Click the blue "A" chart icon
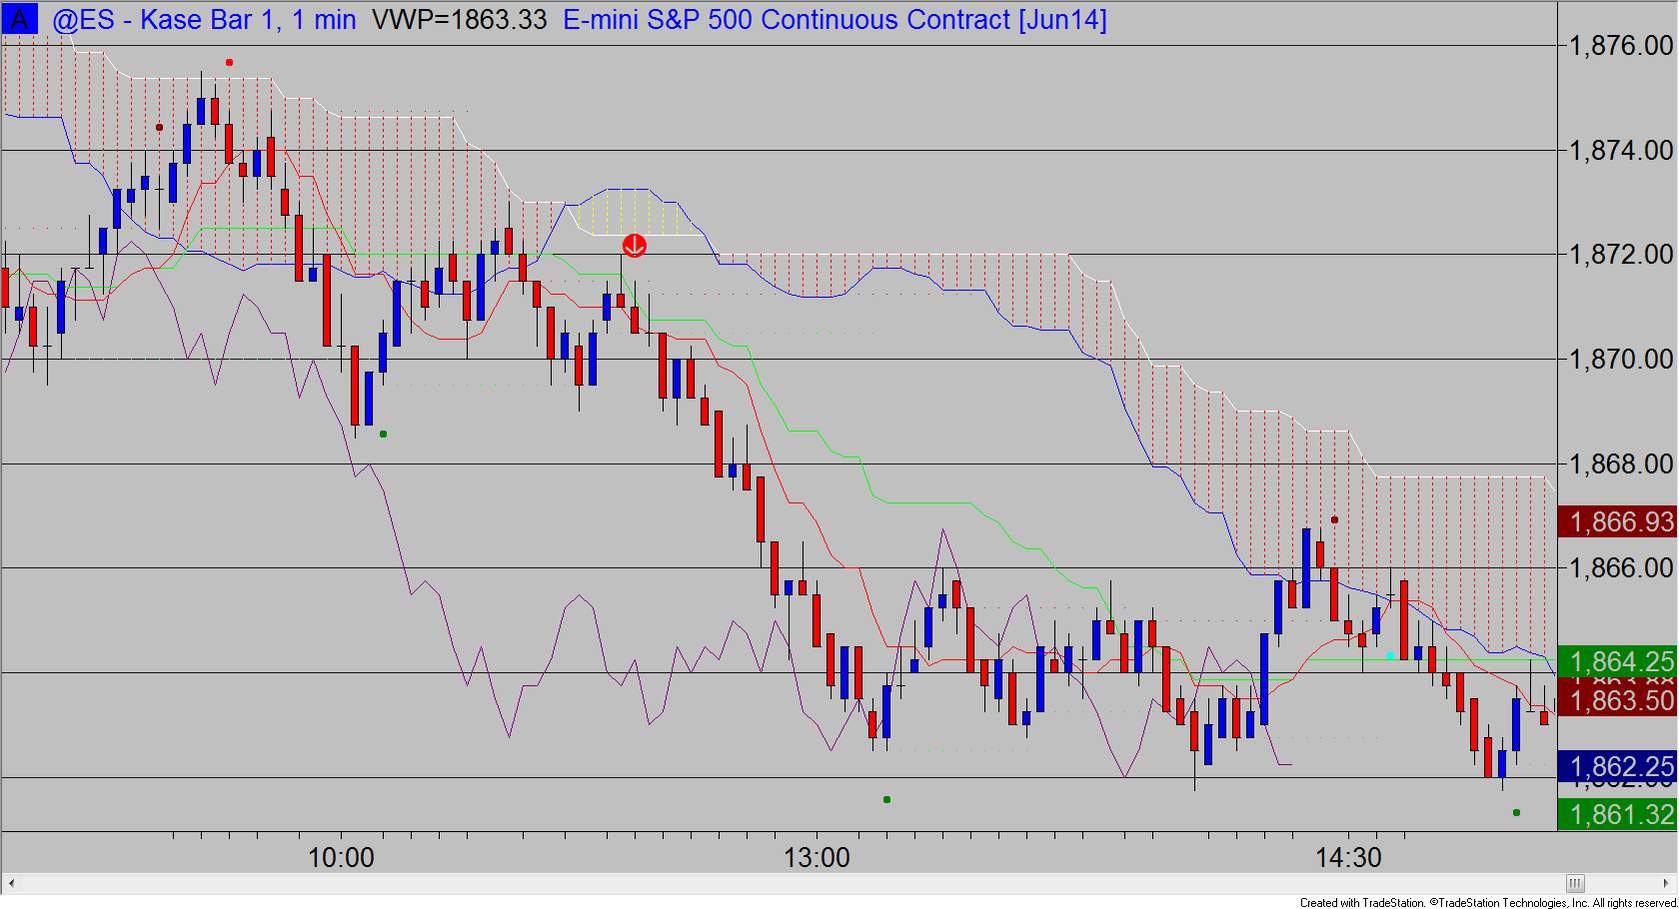1679x909 pixels. (19, 19)
